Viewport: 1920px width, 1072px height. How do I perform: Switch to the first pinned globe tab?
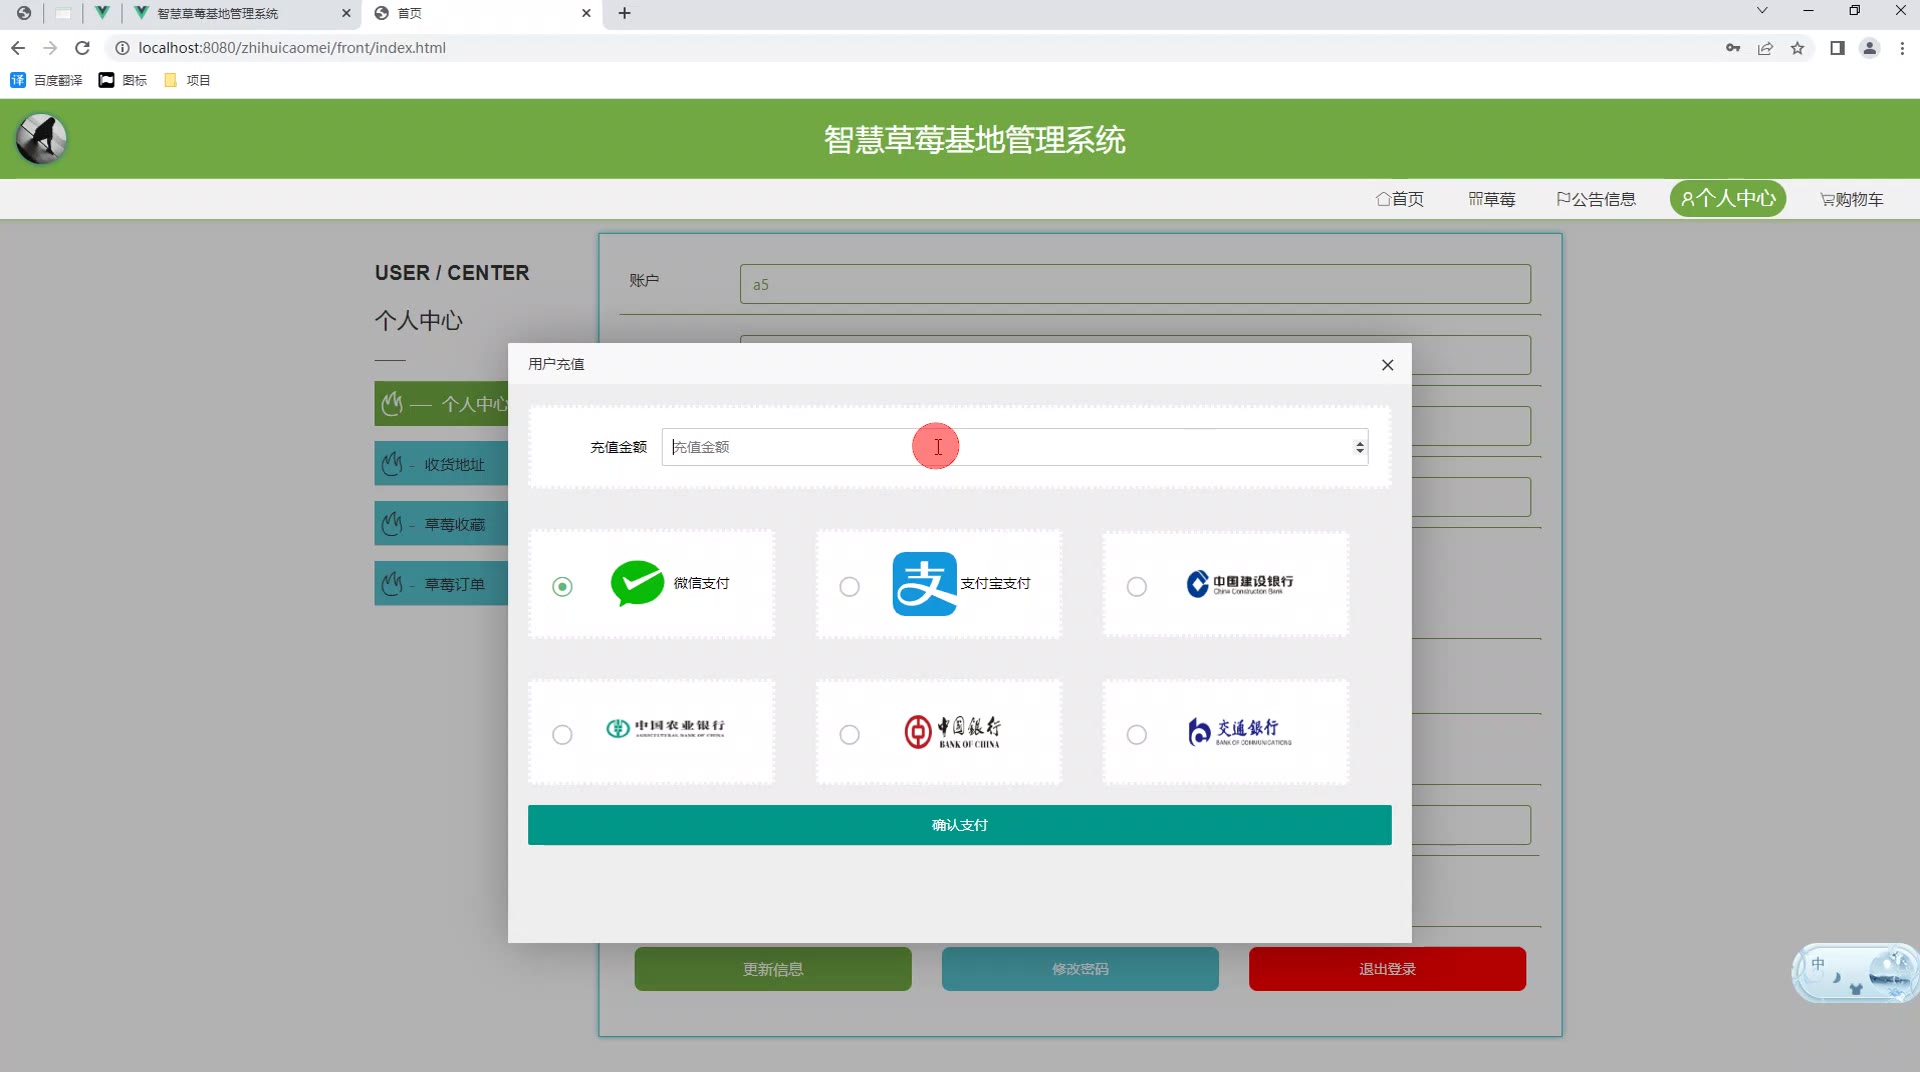(24, 13)
